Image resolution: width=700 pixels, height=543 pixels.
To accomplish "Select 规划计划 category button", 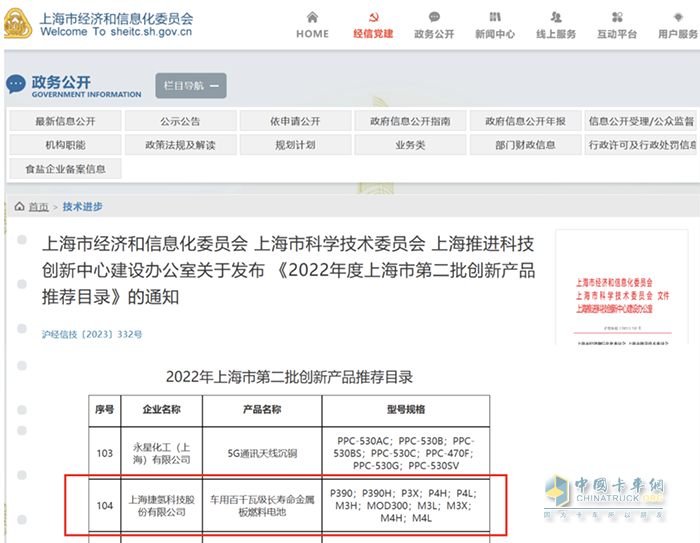I will click(x=295, y=145).
